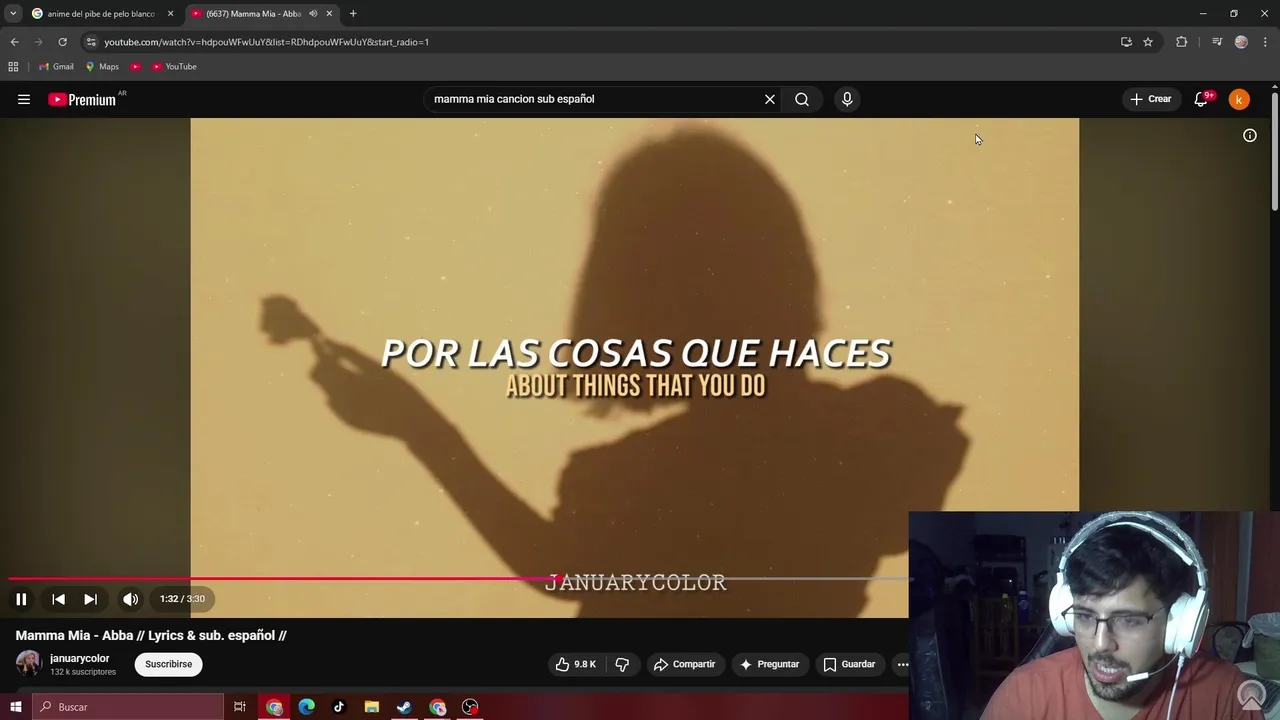Save video with the Guardar button
The width and height of the screenshot is (1280, 720).
[x=849, y=664]
